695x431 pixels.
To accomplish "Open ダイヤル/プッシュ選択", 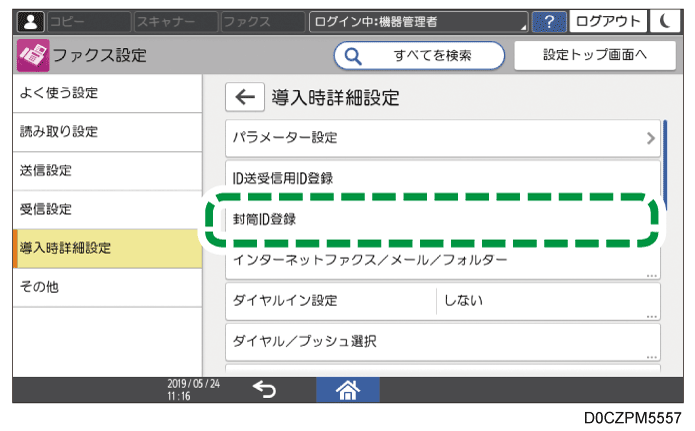I will click(443, 342).
